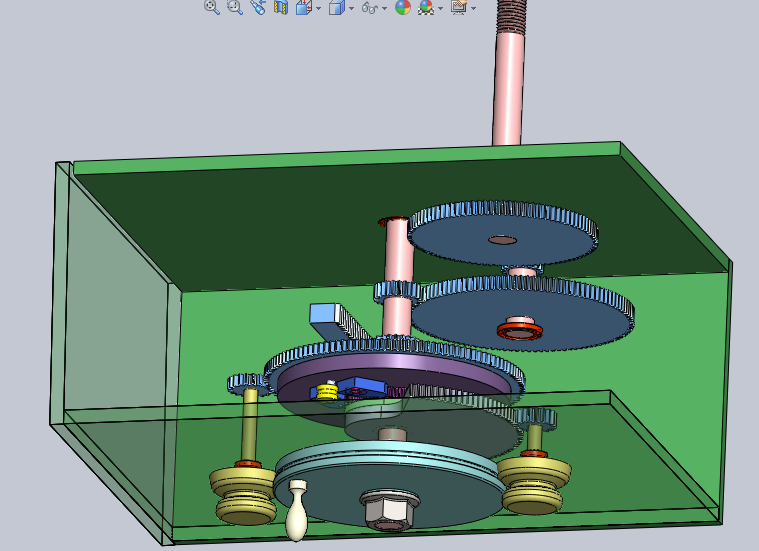
Task: Select the Zoom to Area magnifier tool
Action: click(x=235, y=7)
